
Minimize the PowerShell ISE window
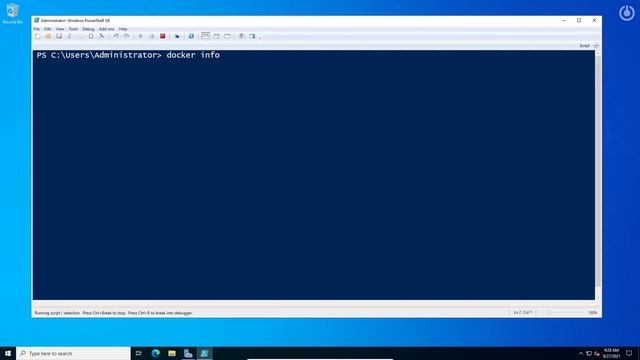[564, 20]
